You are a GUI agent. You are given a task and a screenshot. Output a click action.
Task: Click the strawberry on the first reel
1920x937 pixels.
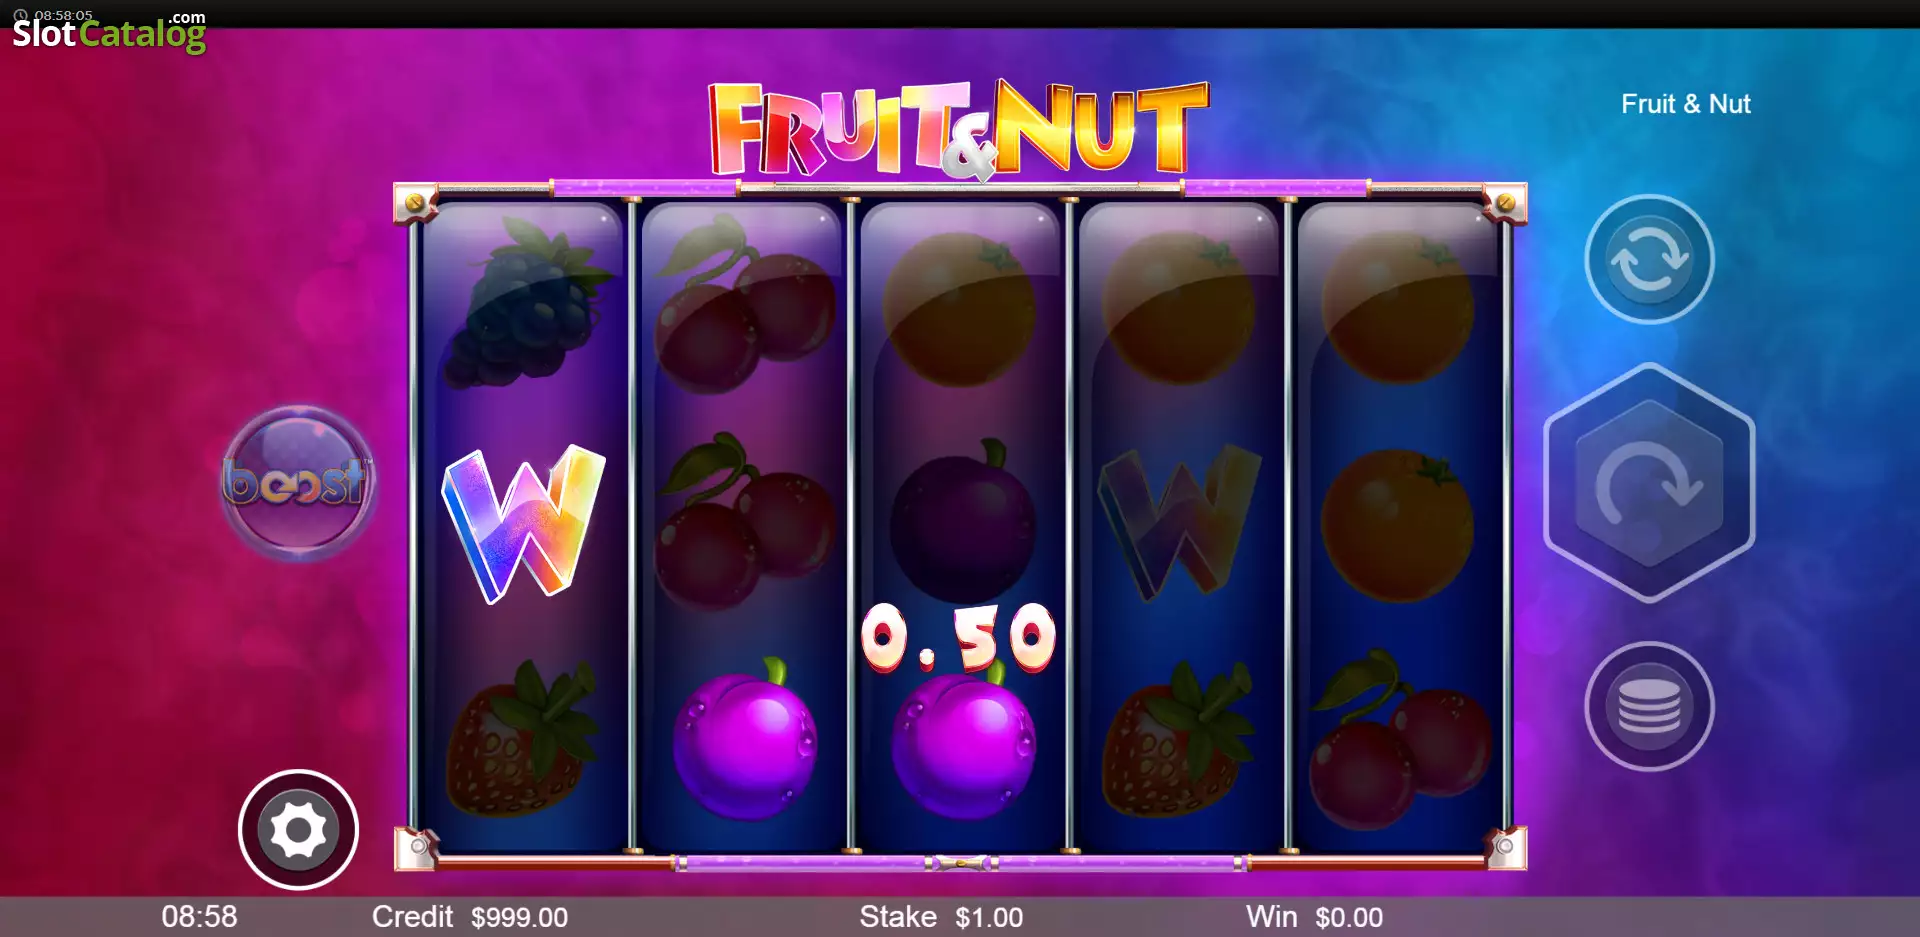coord(519,739)
